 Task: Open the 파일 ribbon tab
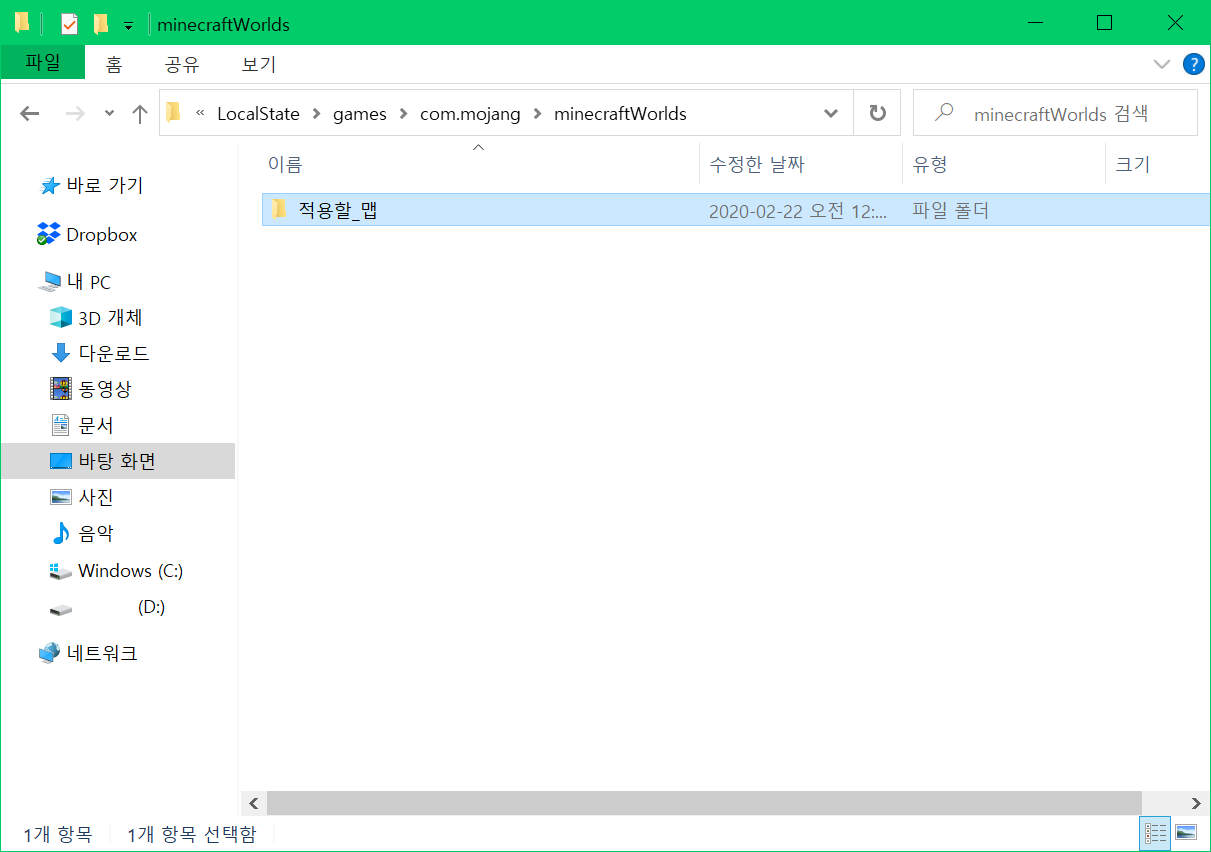pyautogui.click(x=42, y=62)
